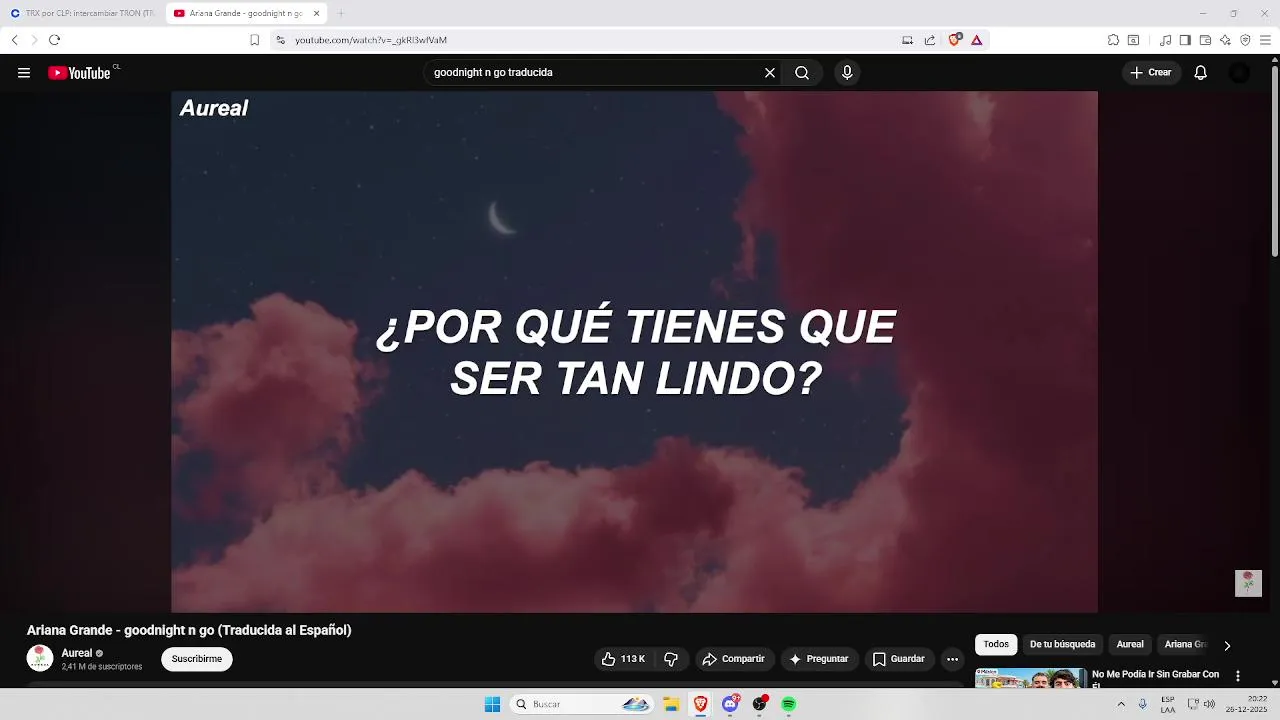Open browser extensions puzzle icon

tap(1113, 40)
